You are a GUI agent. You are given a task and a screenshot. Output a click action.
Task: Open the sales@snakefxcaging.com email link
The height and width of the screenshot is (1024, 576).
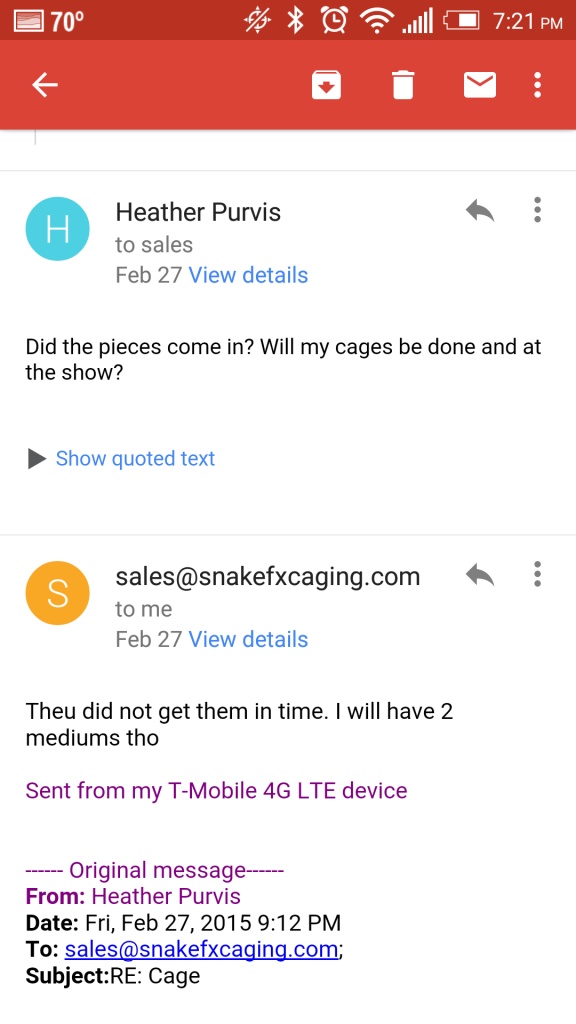pos(201,949)
